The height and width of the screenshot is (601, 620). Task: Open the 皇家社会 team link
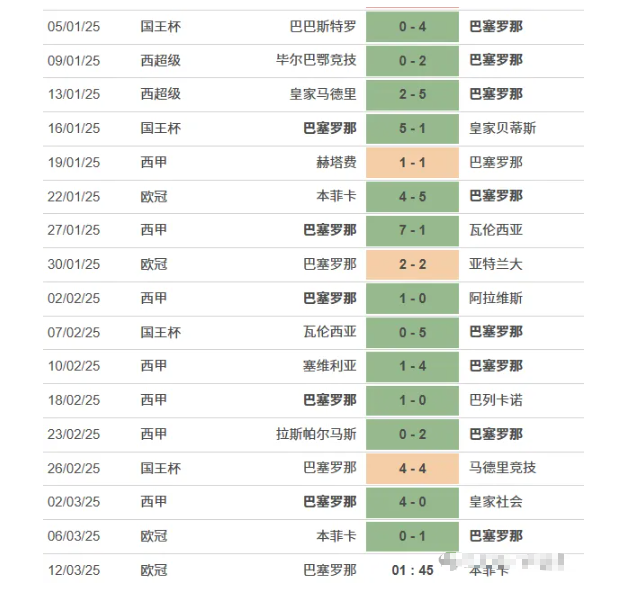tap(496, 502)
